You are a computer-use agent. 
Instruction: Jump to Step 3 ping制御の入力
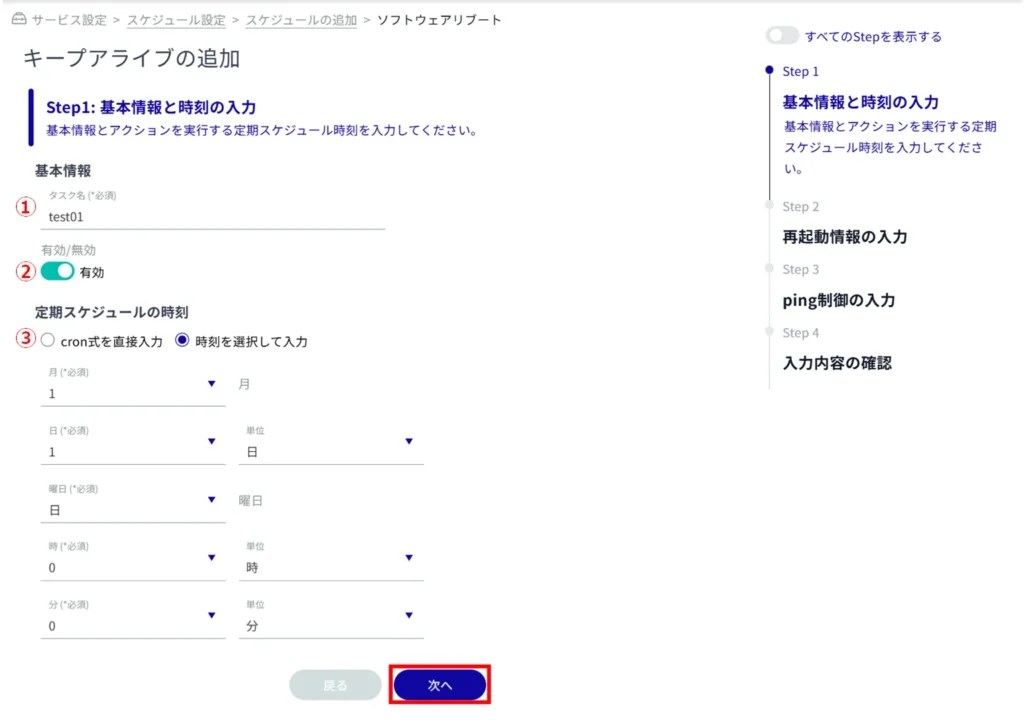point(838,300)
